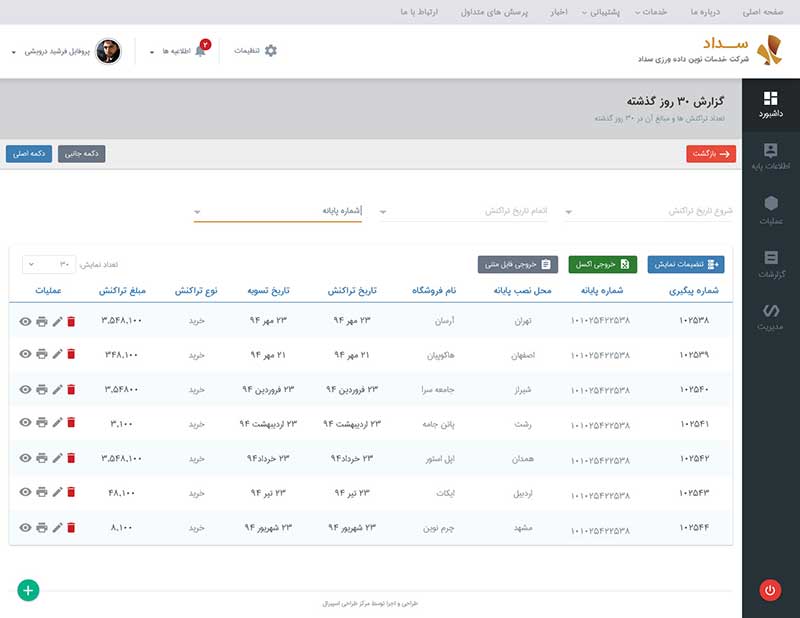This screenshot has width=800, height=618.
Task: Sort by tracking number column header
Action: 694,290
